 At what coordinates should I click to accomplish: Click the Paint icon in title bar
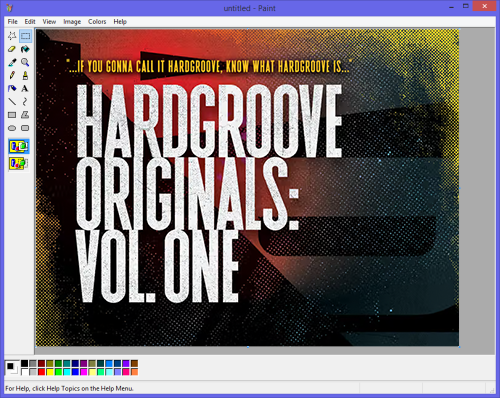click(x=9, y=7)
